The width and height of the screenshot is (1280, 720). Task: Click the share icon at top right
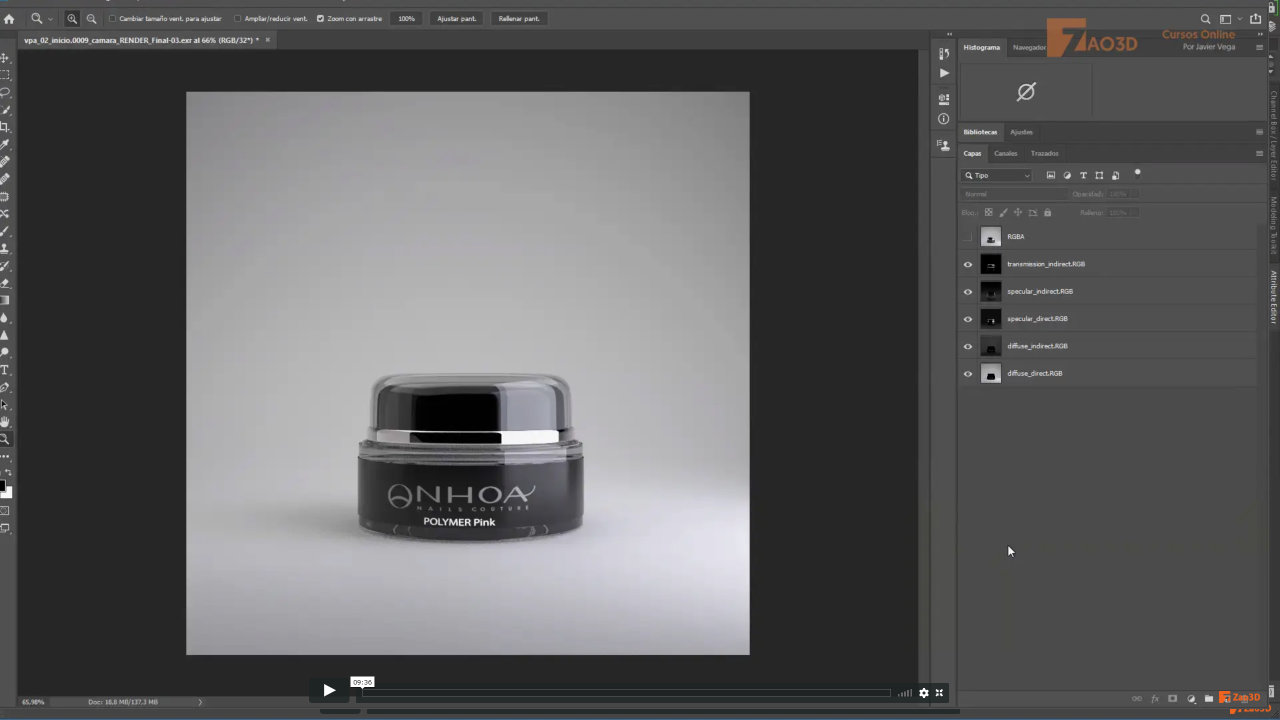tap(1256, 18)
